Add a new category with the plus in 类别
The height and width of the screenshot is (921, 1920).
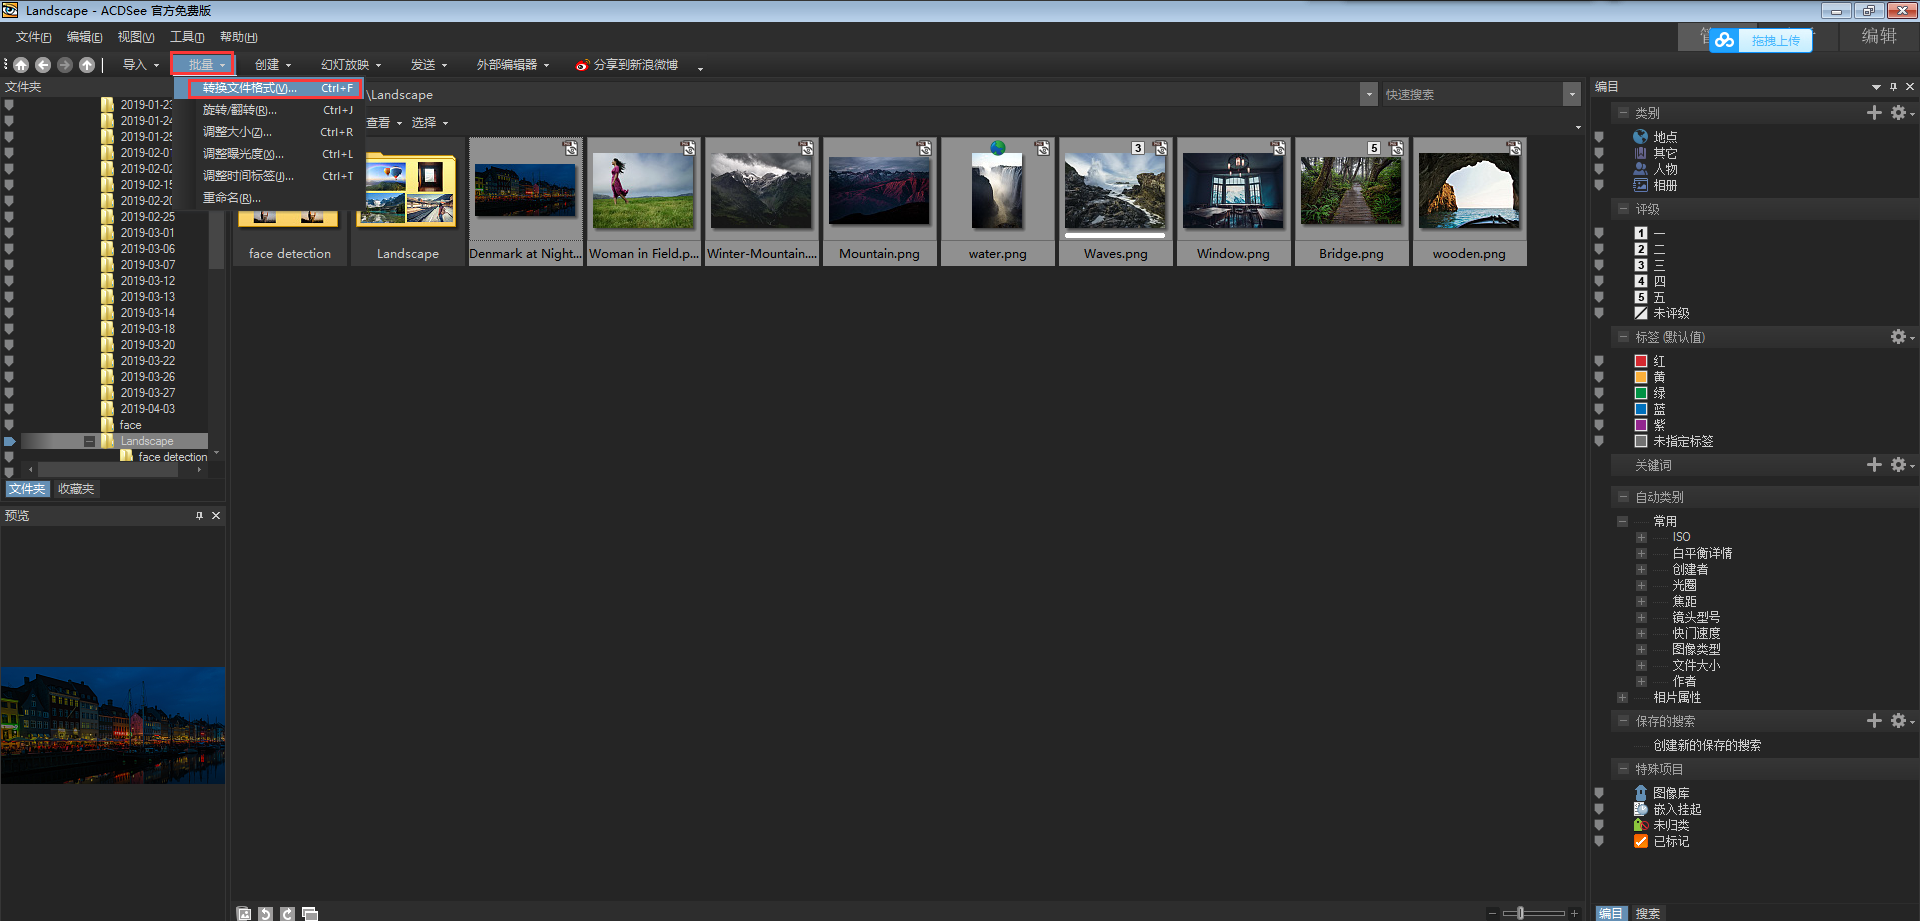pyautogui.click(x=1874, y=113)
